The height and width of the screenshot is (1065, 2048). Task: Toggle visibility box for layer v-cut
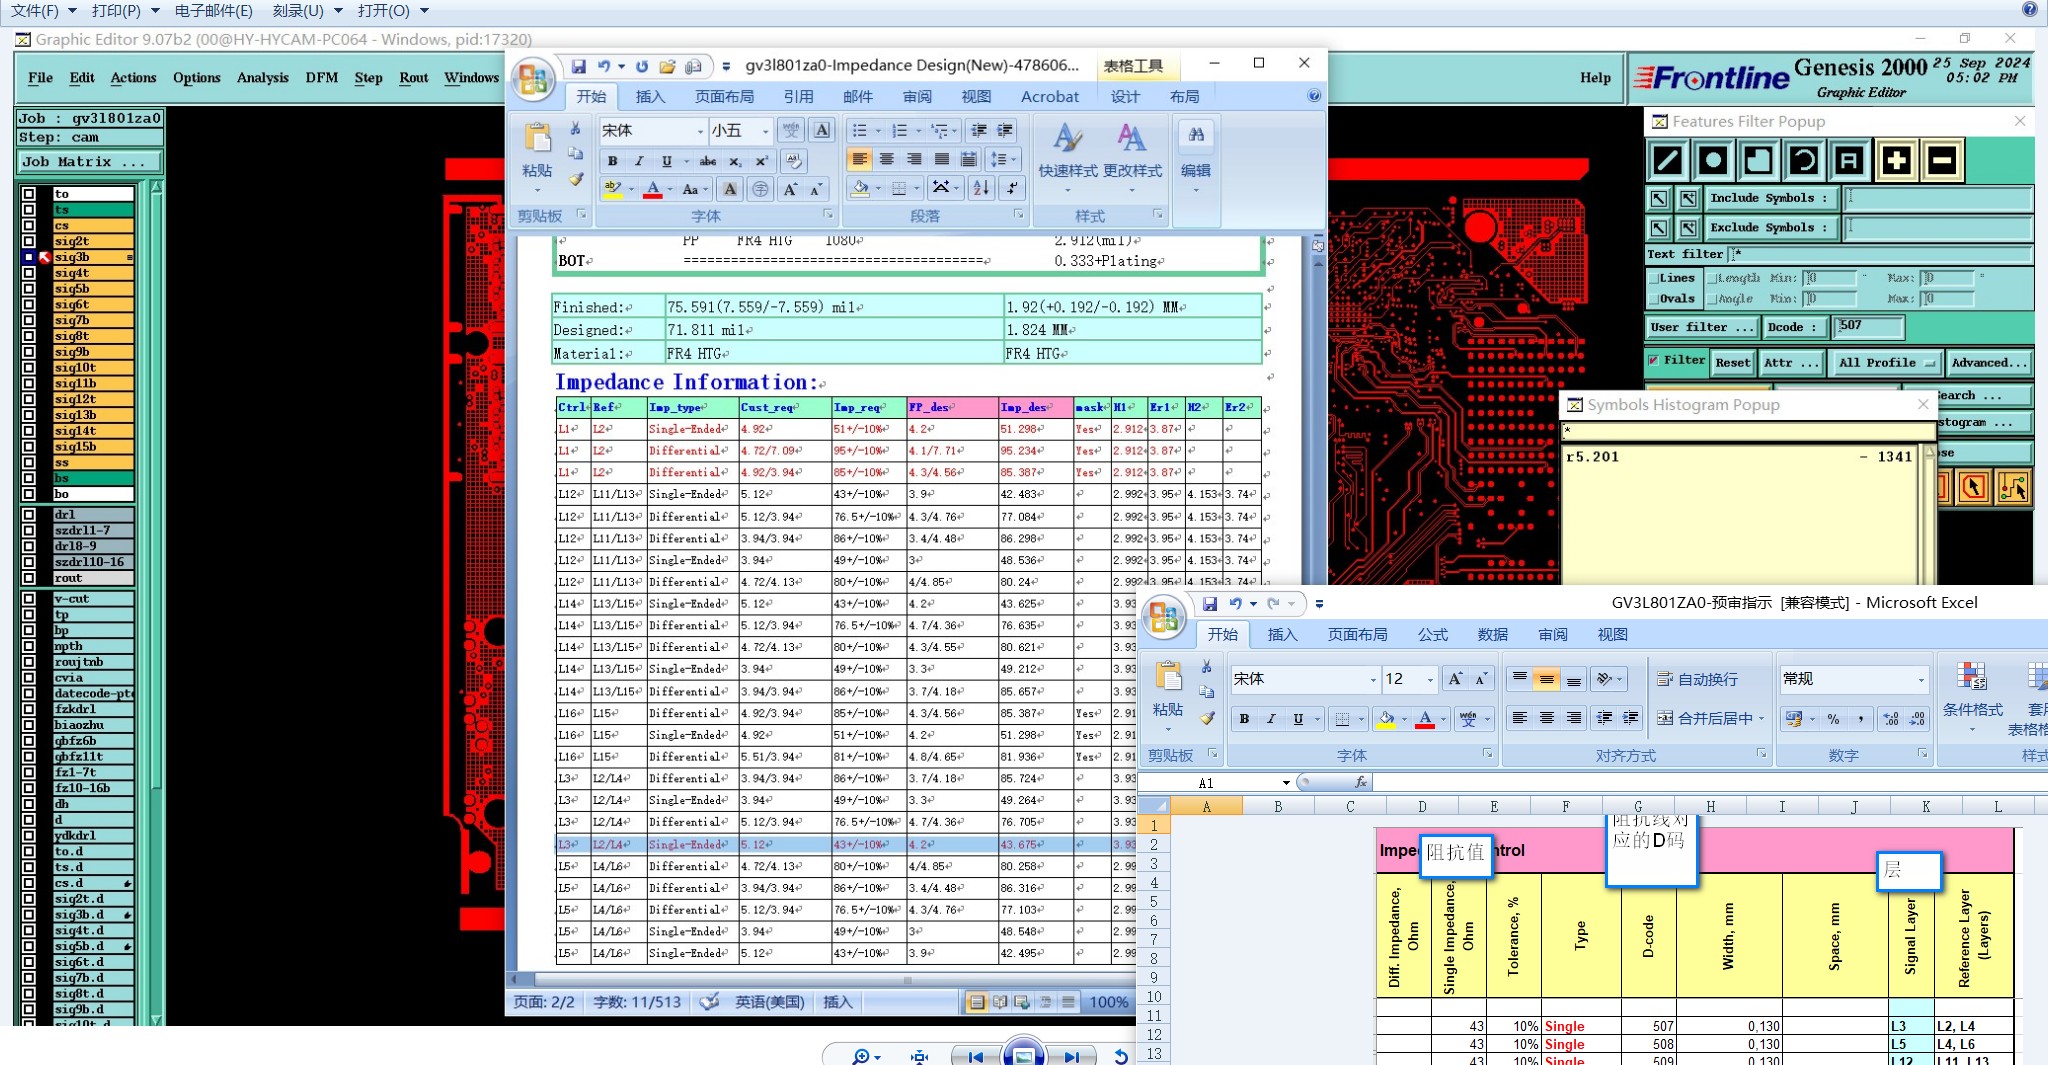pos(28,599)
